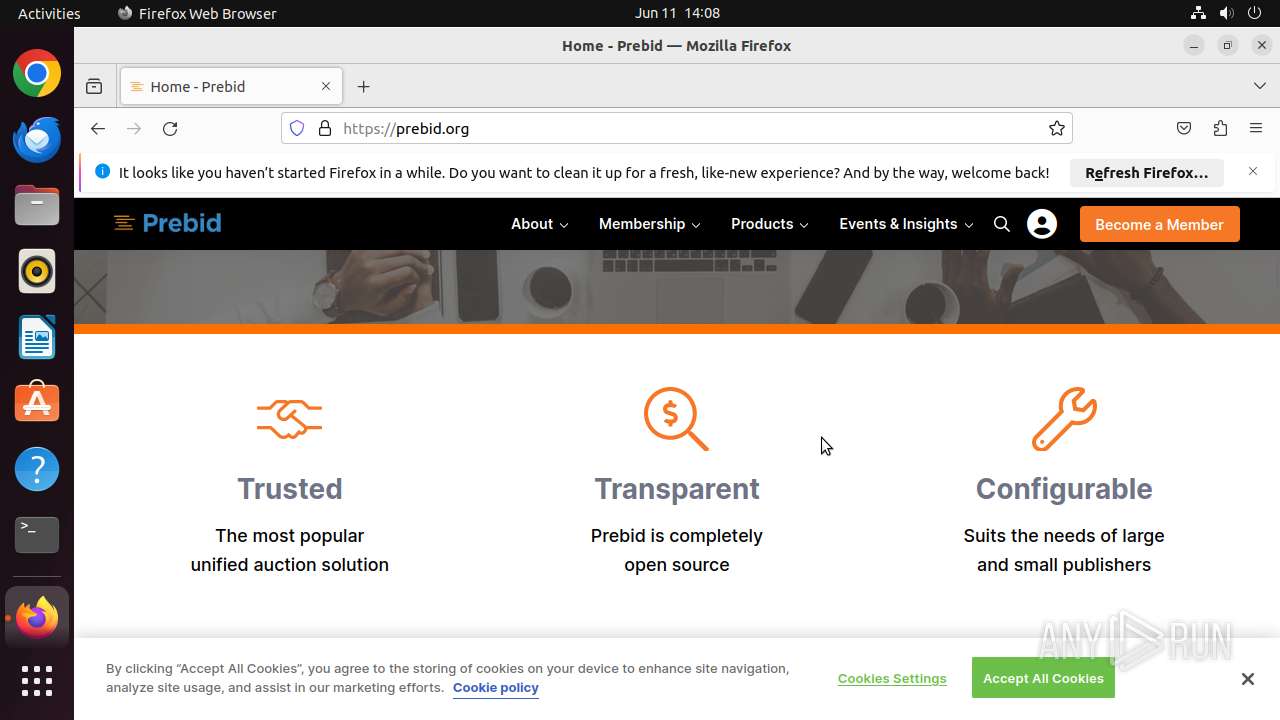This screenshot has height=720, width=1280.
Task: Open the clock and calendar menu
Action: pos(677,13)
